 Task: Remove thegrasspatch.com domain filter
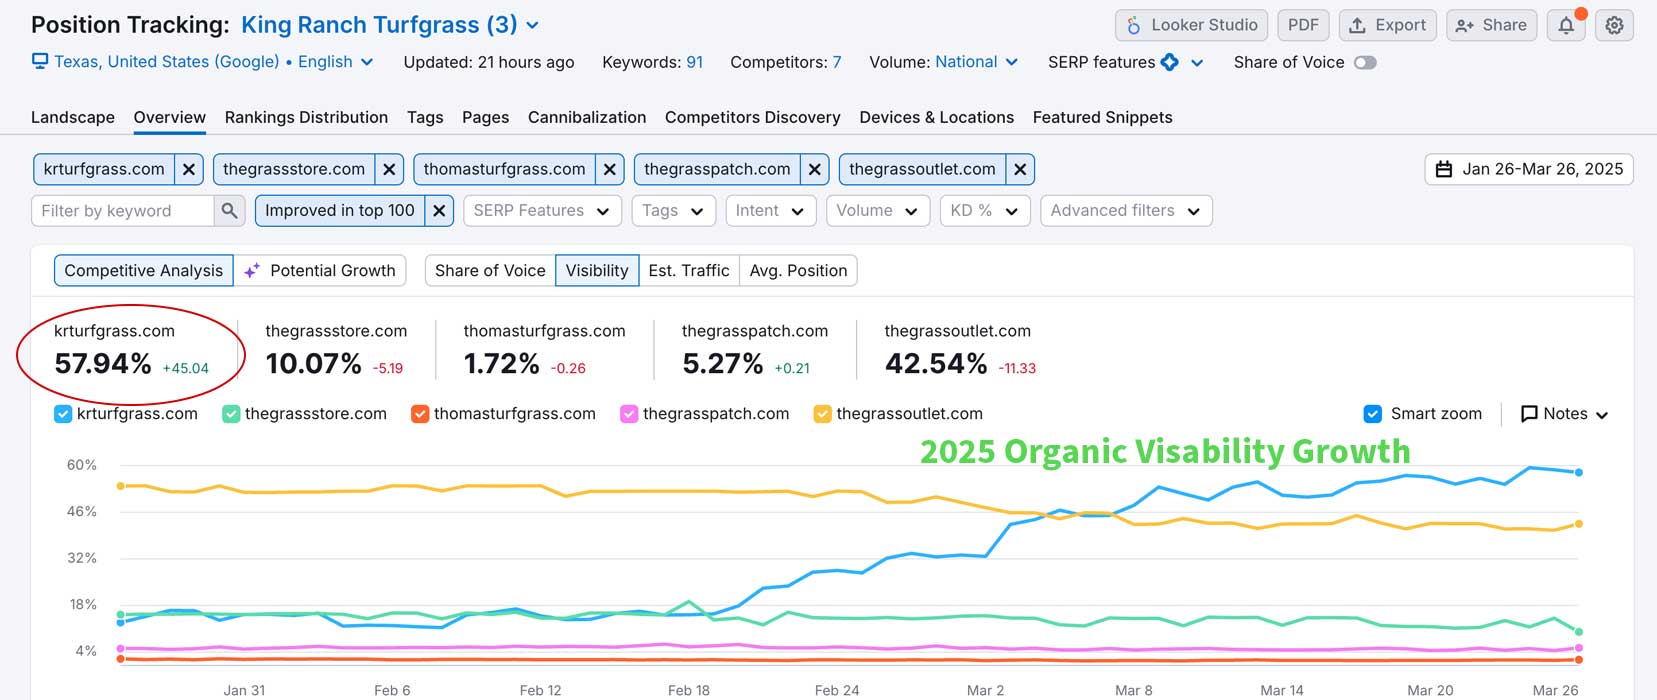(815, 169)
